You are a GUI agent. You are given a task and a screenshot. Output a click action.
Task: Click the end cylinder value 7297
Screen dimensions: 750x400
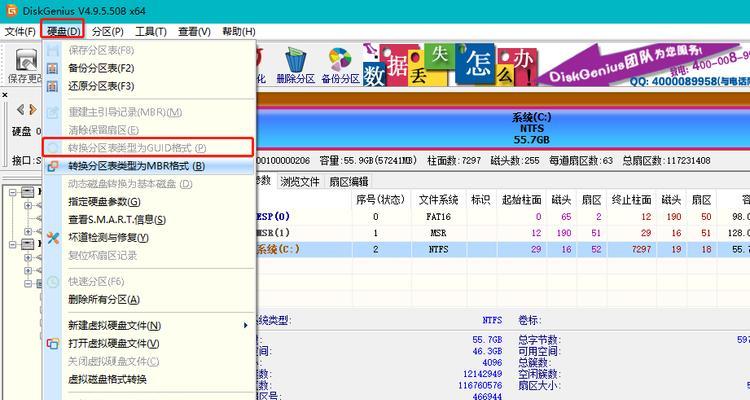pyautogui.click(x=641, y=249)
